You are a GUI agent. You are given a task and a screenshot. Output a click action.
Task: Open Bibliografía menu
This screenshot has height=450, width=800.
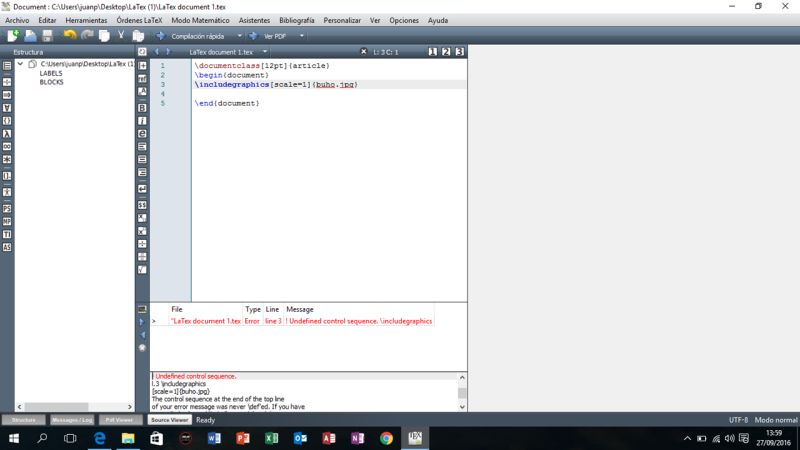(x=296, y=20)
